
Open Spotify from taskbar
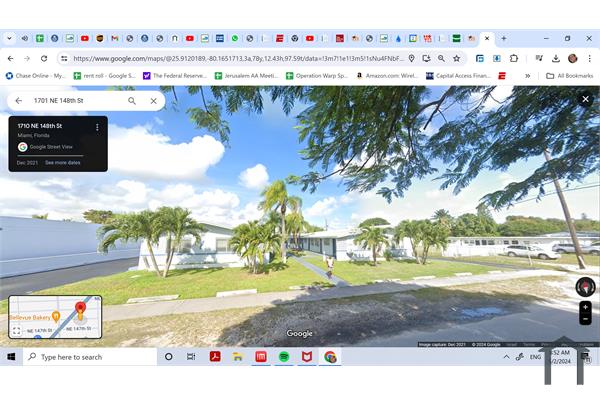point(284,357)
